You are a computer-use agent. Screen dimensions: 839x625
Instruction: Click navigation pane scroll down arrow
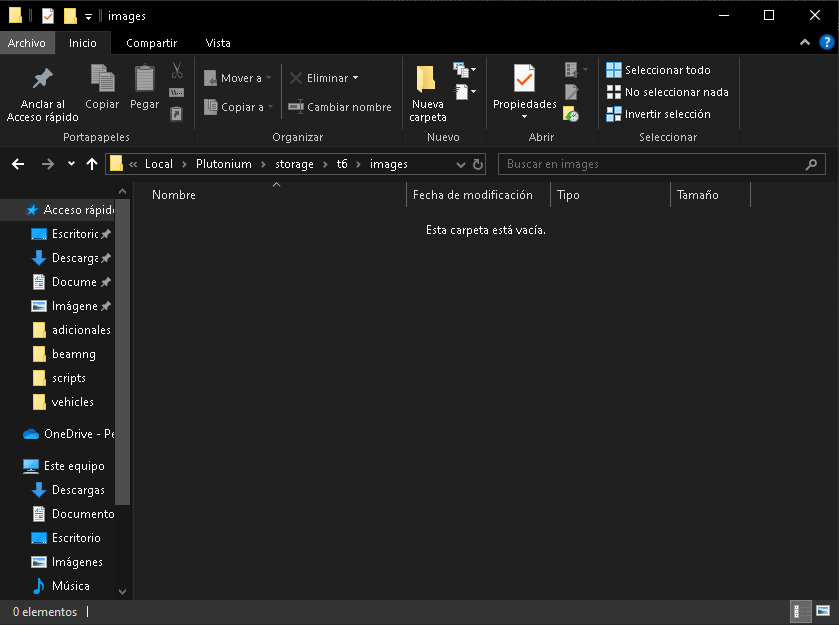coord(123,591)
